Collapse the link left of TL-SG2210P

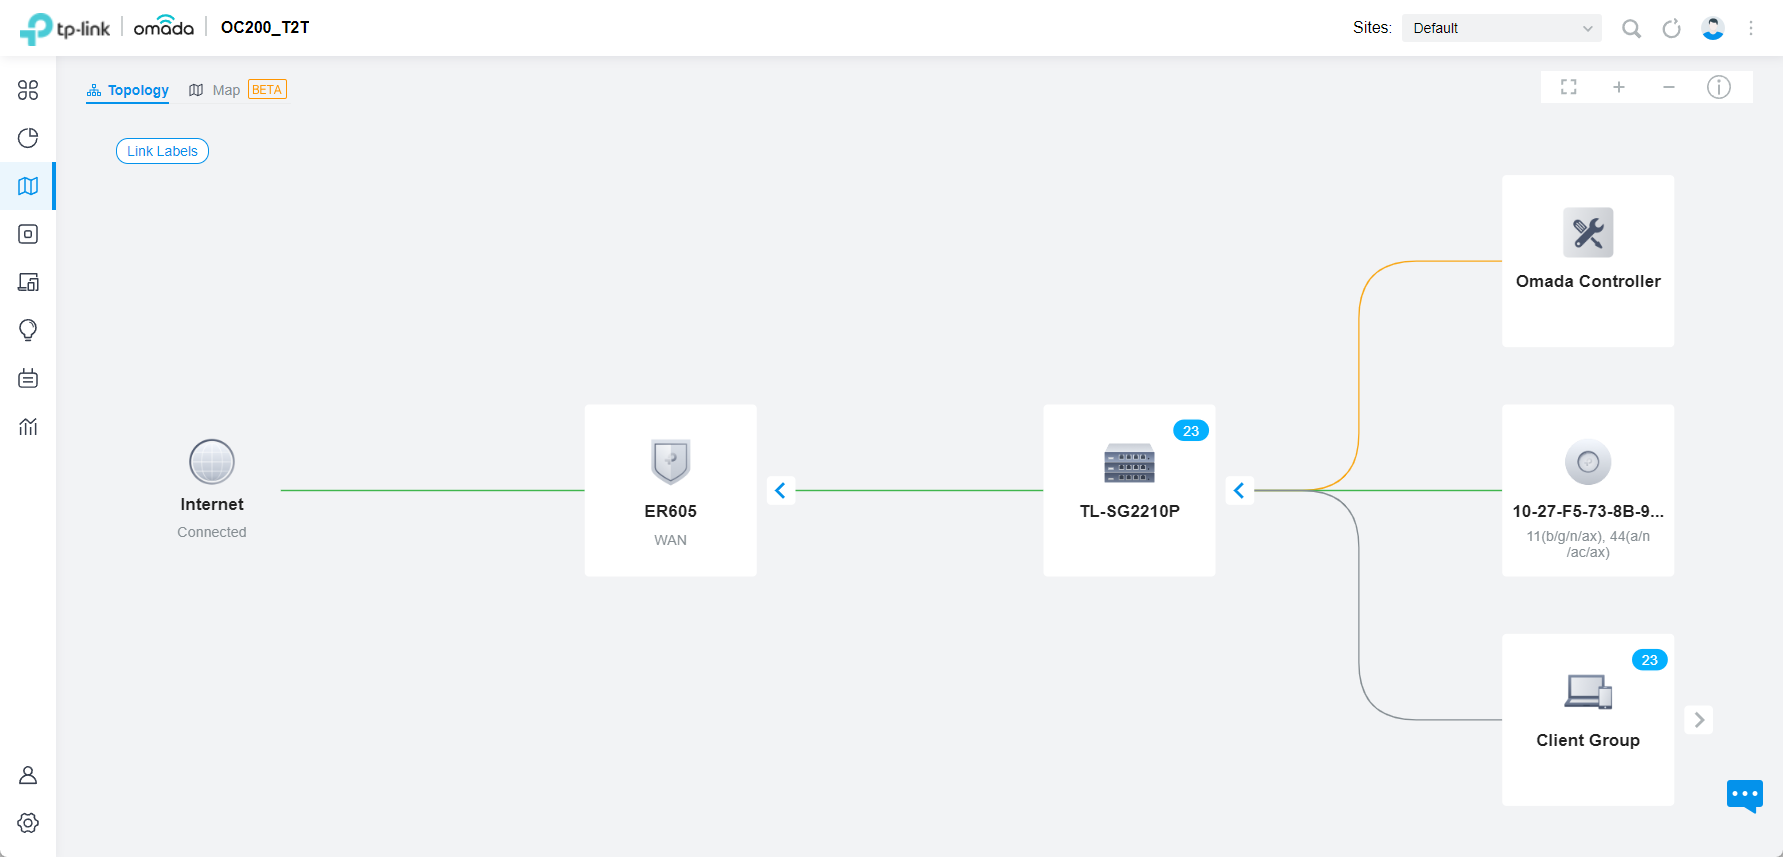781,490
